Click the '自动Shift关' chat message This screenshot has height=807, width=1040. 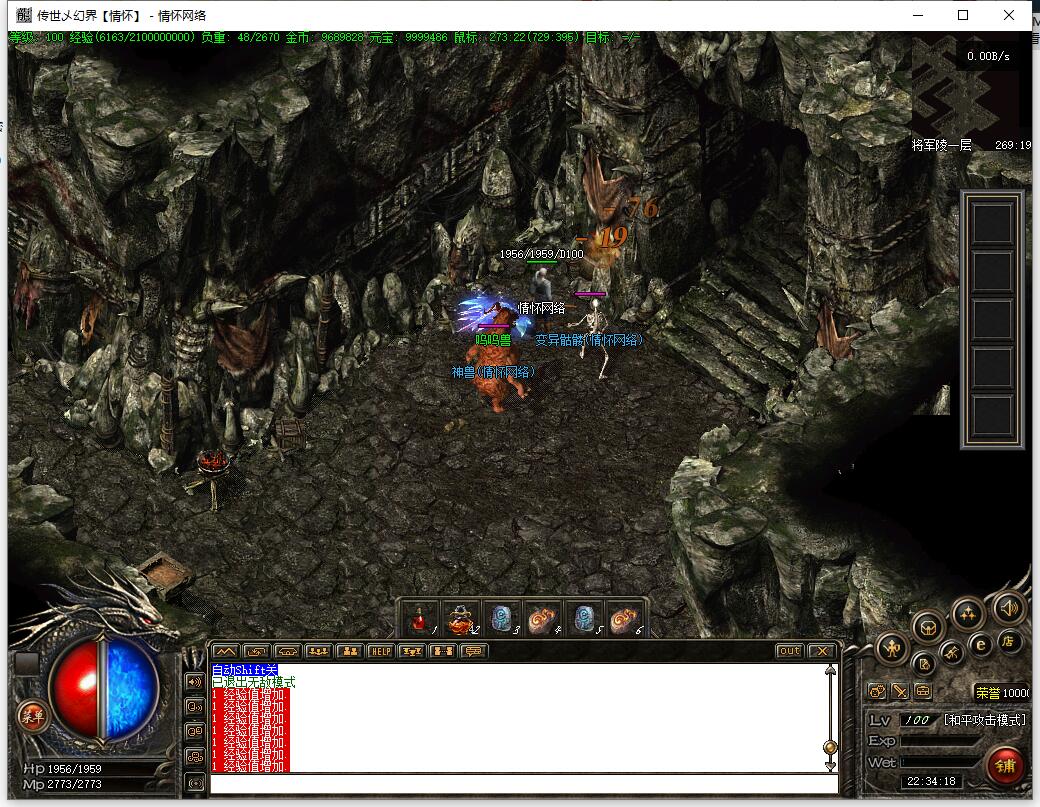point(244,670)
